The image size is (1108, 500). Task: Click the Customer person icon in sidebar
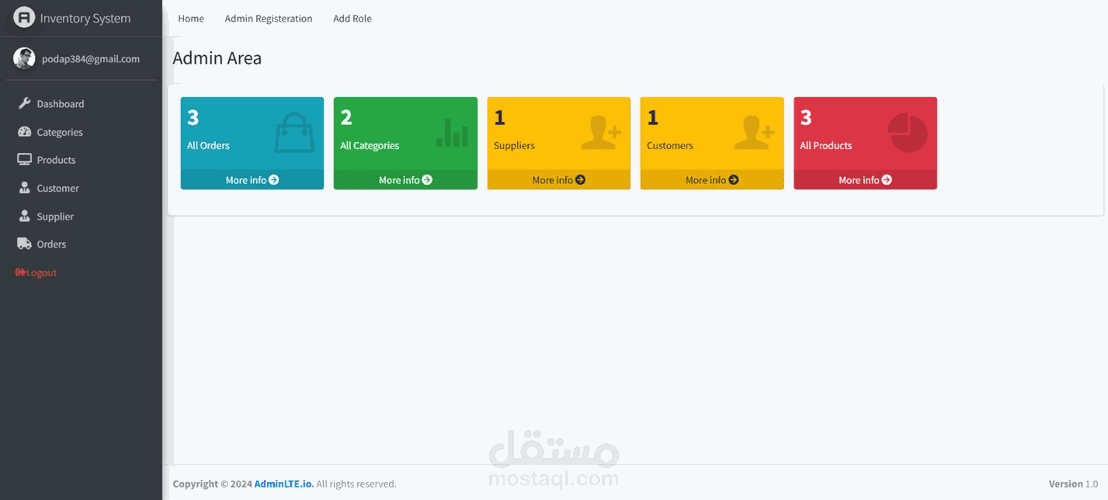24,188
